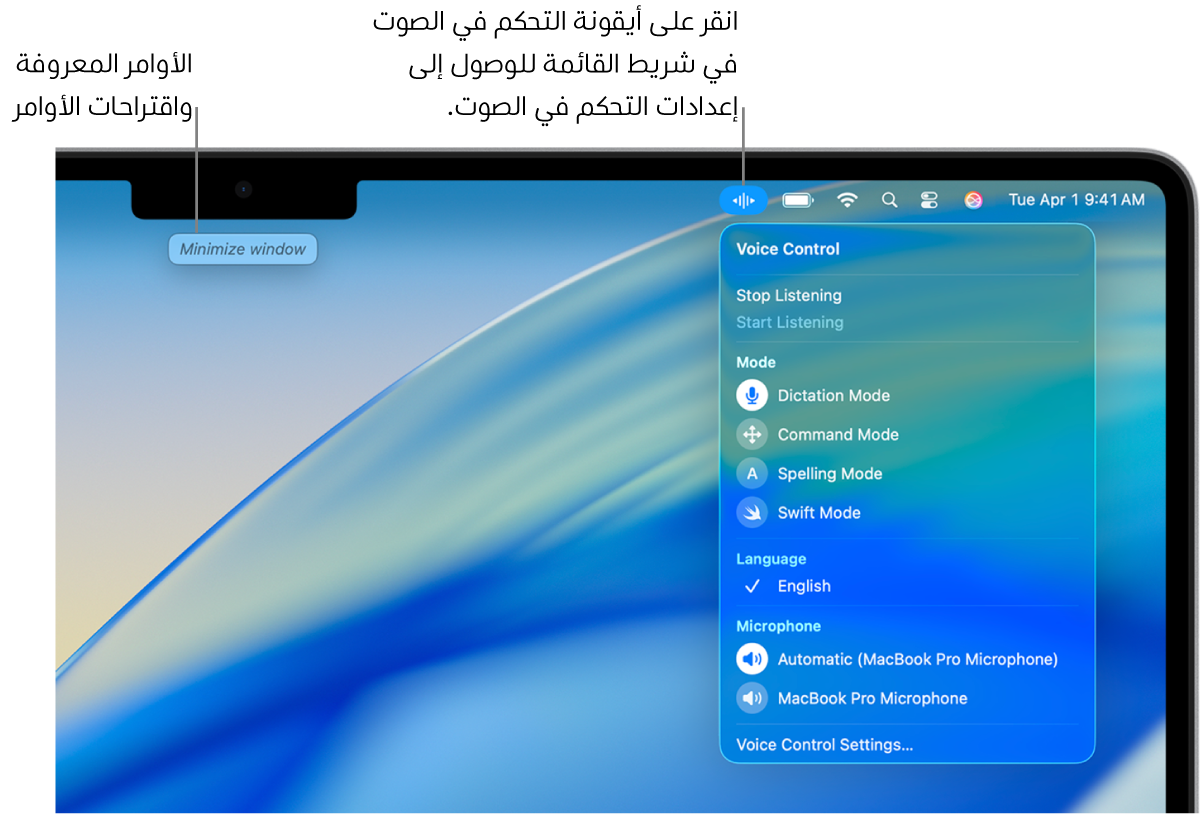This screenshot has width=1200, height=814.
Task: Click the Minimize window command suggestion
Action: click(243, 249)
